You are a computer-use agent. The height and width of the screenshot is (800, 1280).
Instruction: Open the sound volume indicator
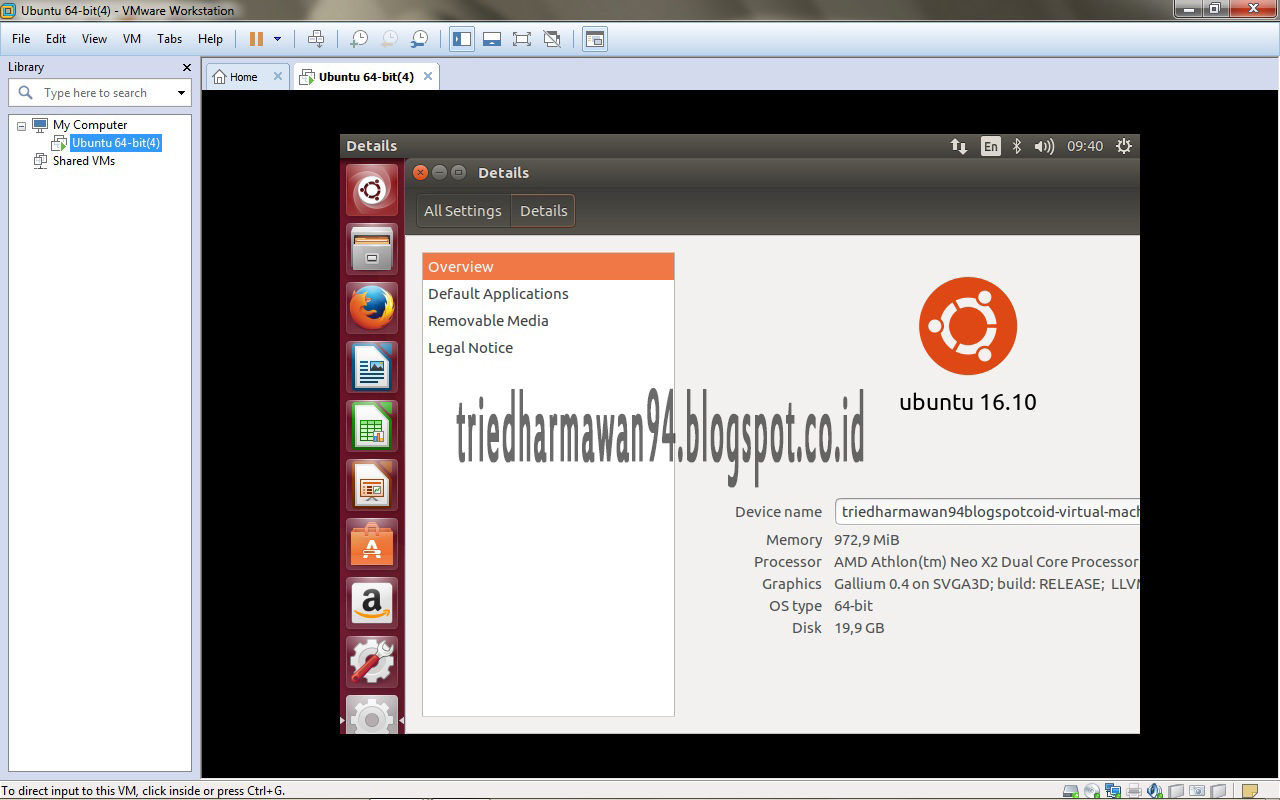coord(1044,146)
